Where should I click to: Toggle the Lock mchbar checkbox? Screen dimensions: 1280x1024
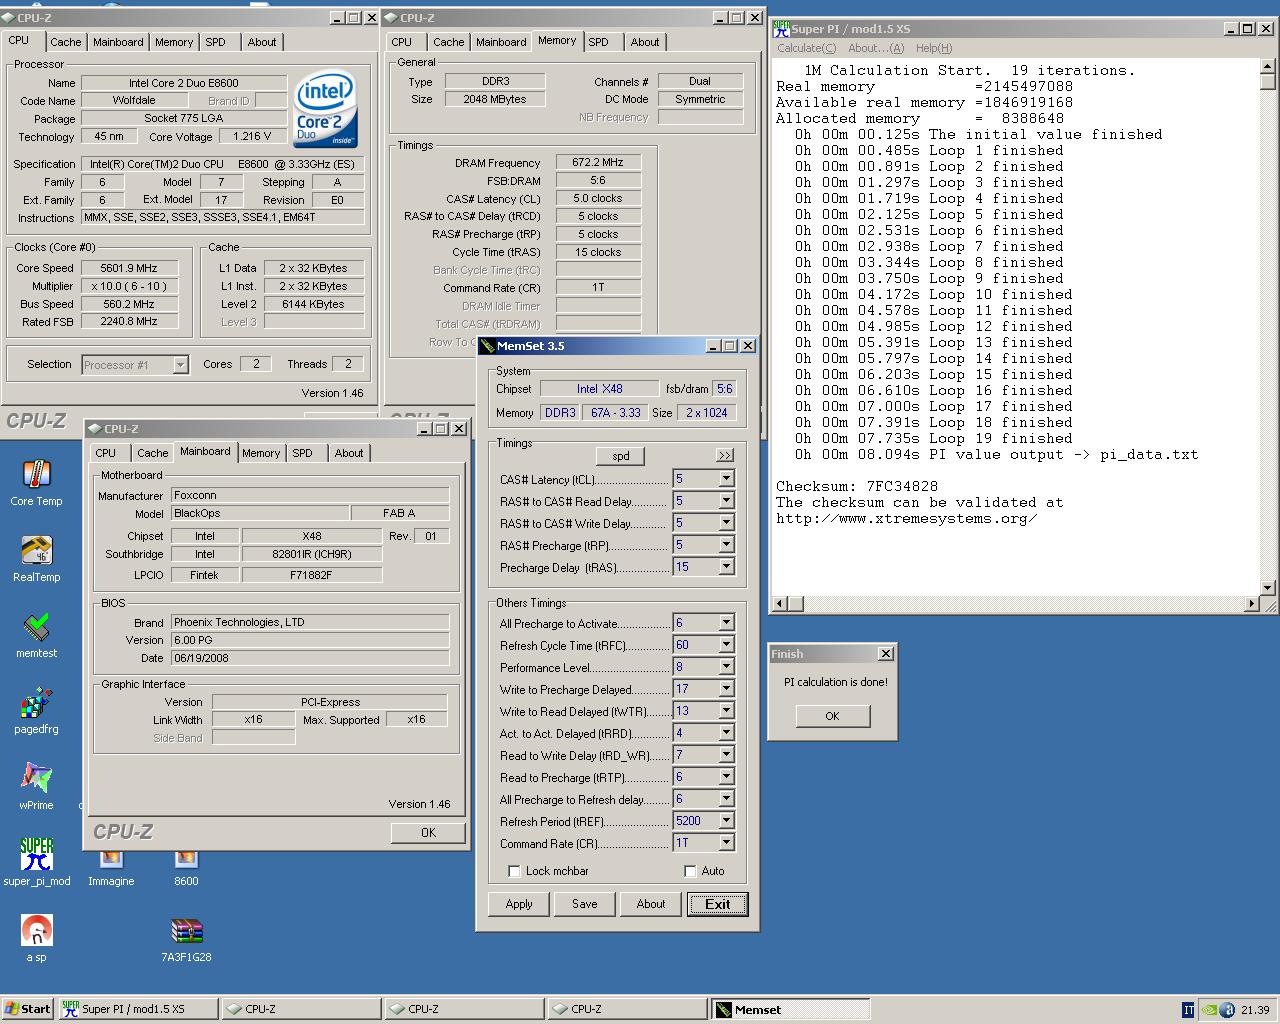(514, 871)
